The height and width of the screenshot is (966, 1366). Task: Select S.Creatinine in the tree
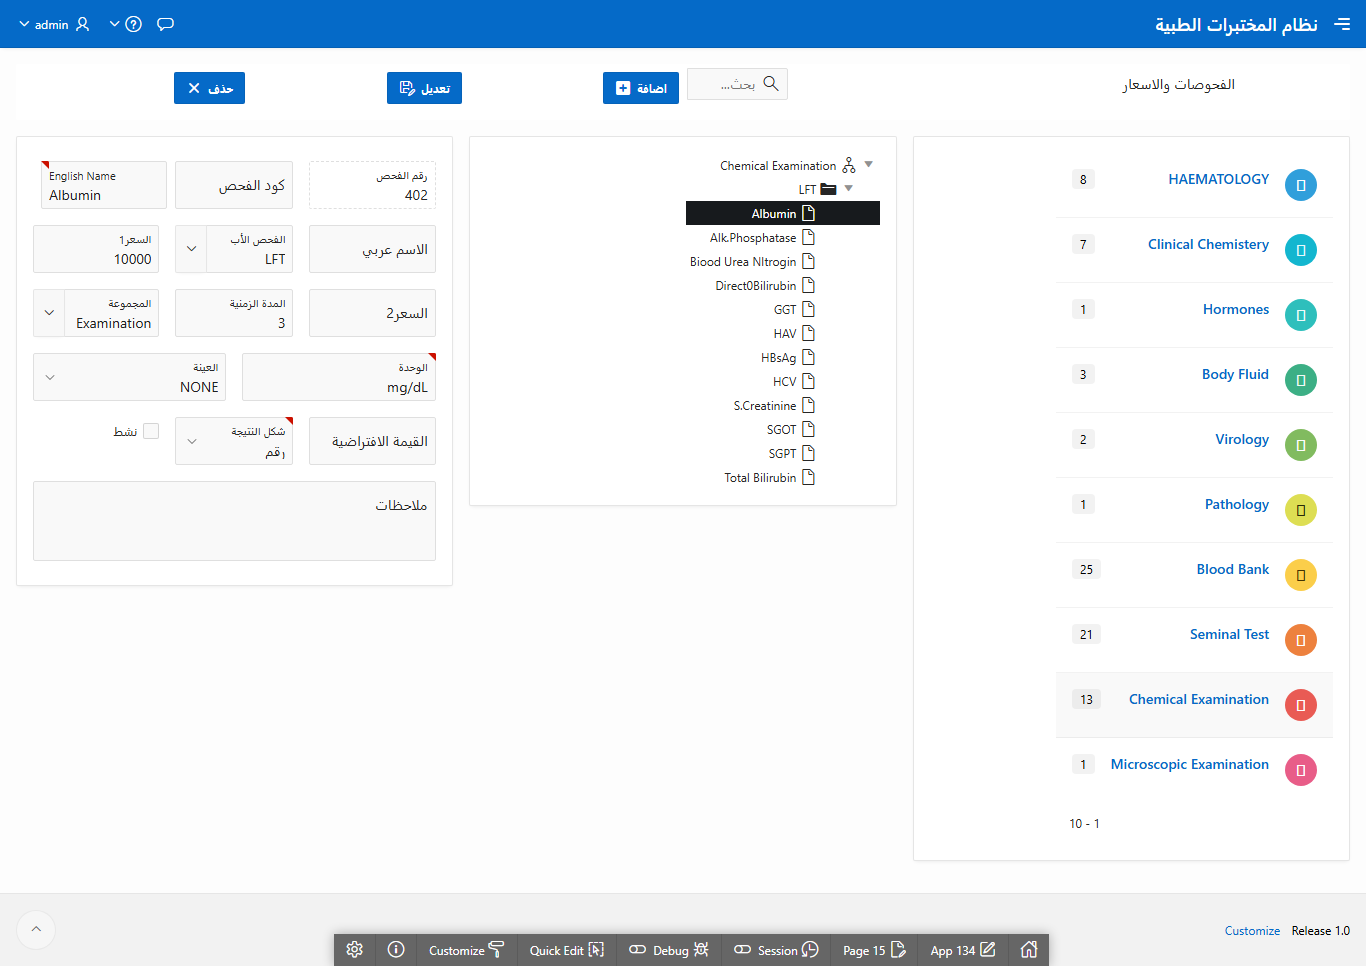pos(774,405)
